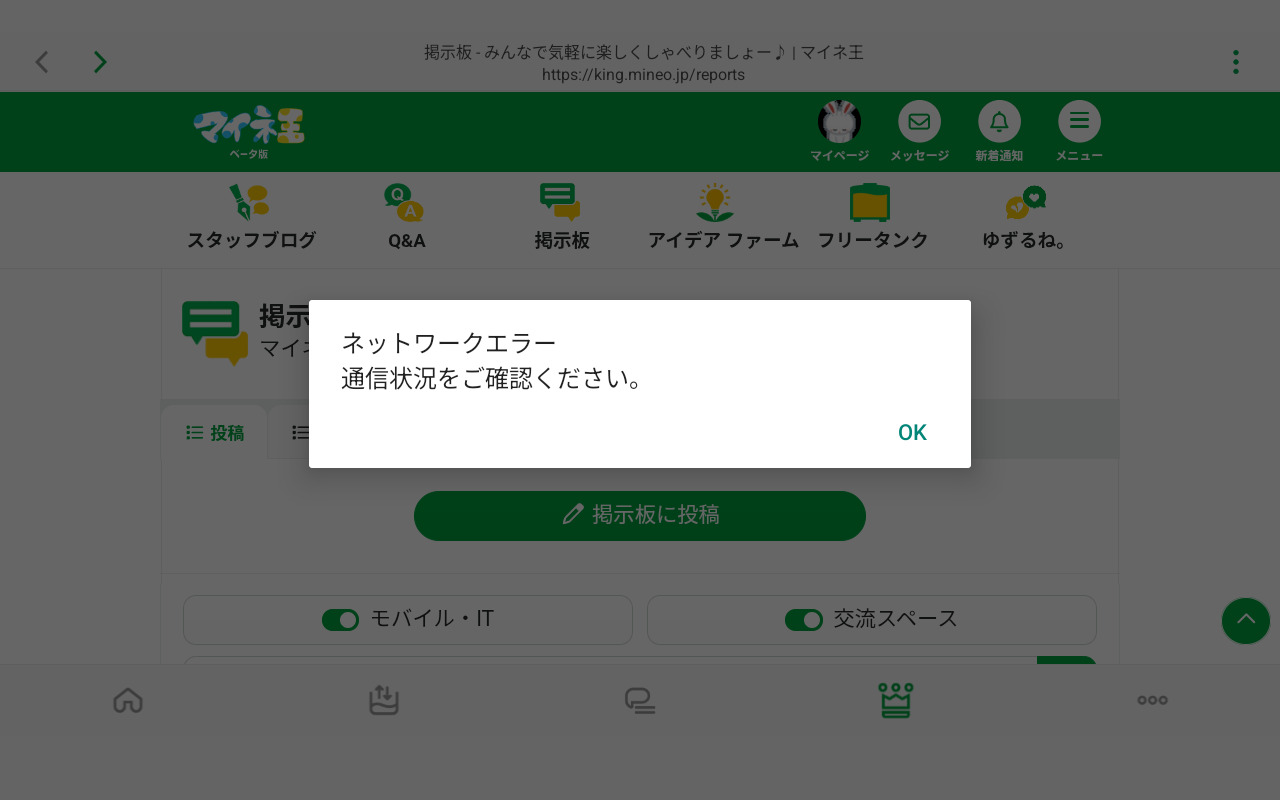1280x800 pixels.
Task: Open the Q&A section icon
Action: (406, 203)
